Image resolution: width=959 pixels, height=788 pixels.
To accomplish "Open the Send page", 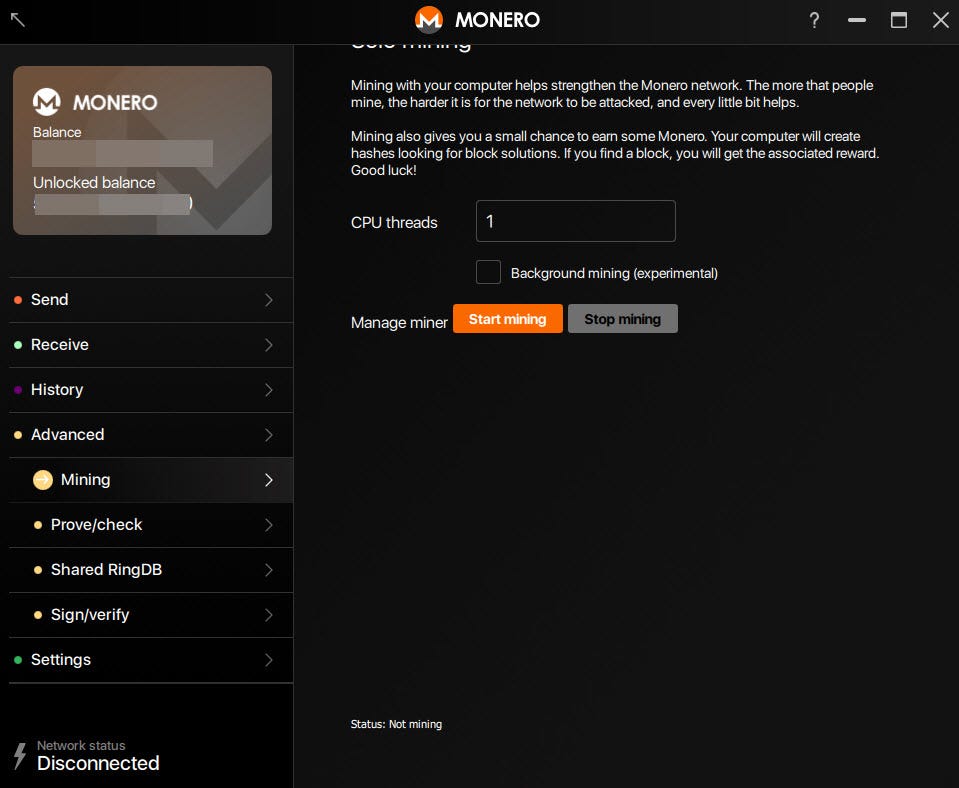I will [x=151, y=300].
